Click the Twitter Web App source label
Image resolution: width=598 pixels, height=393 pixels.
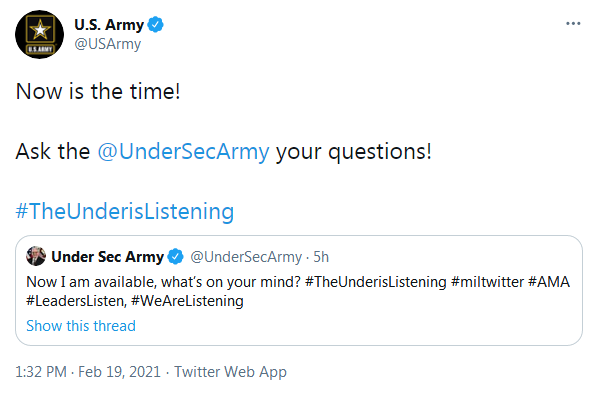[x=230, y=372]
